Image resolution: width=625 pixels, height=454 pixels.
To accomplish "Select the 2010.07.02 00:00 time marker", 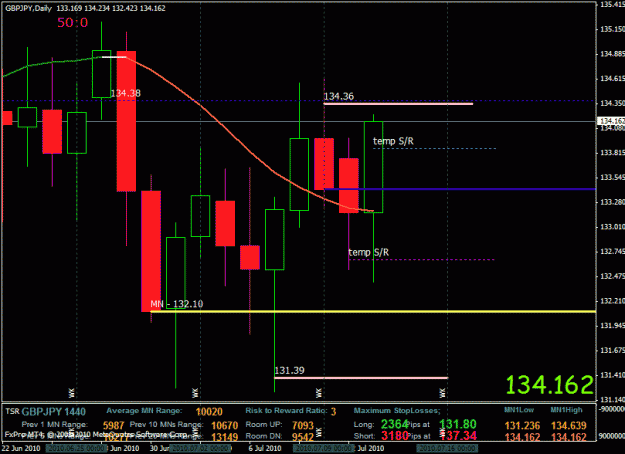I will 200,448.
